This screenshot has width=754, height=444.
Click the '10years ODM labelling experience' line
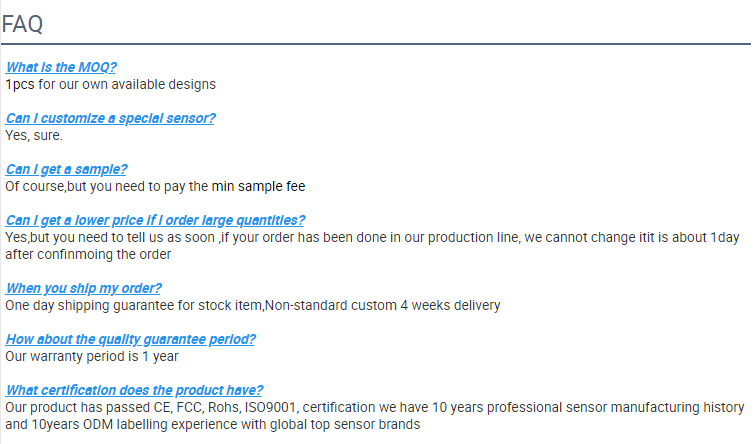pos(213,424)
